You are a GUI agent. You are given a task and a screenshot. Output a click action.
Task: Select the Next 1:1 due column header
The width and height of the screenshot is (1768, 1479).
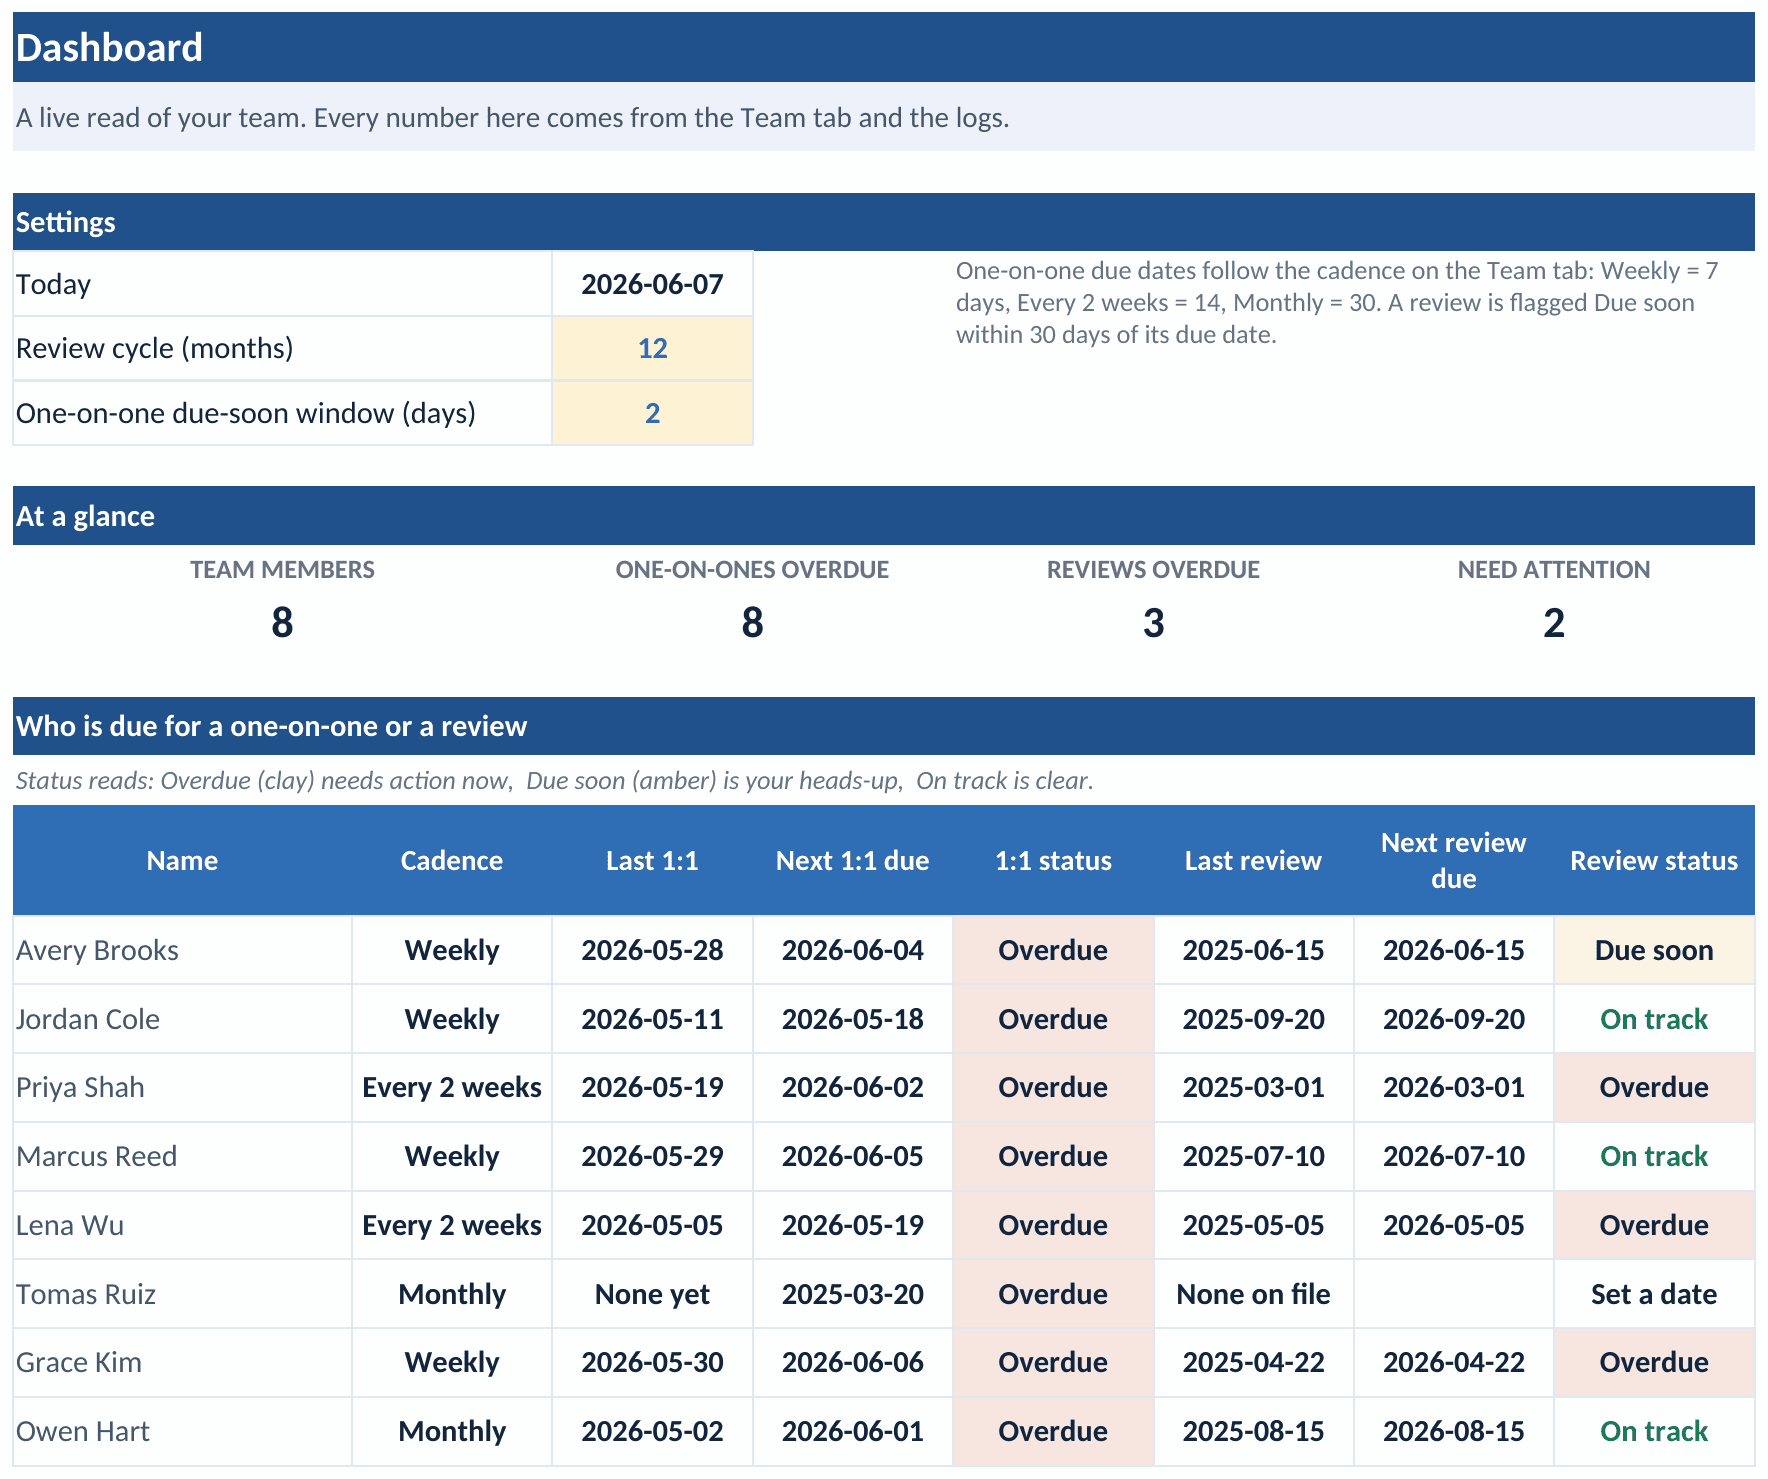853,860
